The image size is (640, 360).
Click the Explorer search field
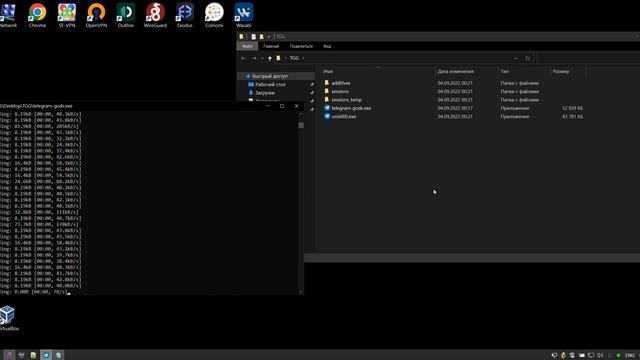pos(588,58)
